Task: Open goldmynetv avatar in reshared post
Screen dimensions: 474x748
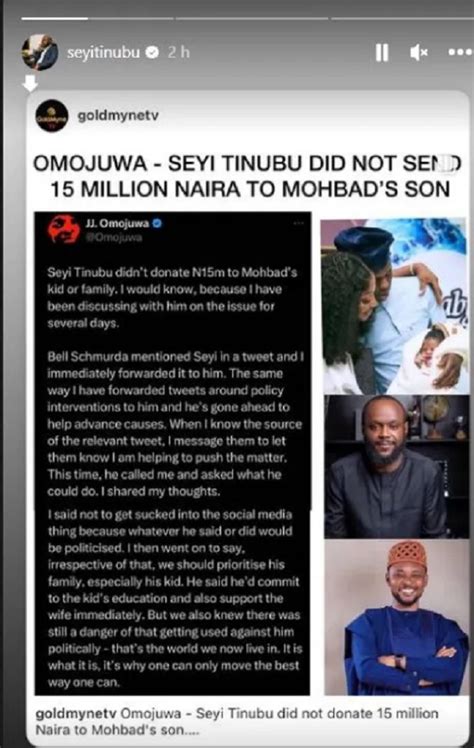Action: pos(52,116)
